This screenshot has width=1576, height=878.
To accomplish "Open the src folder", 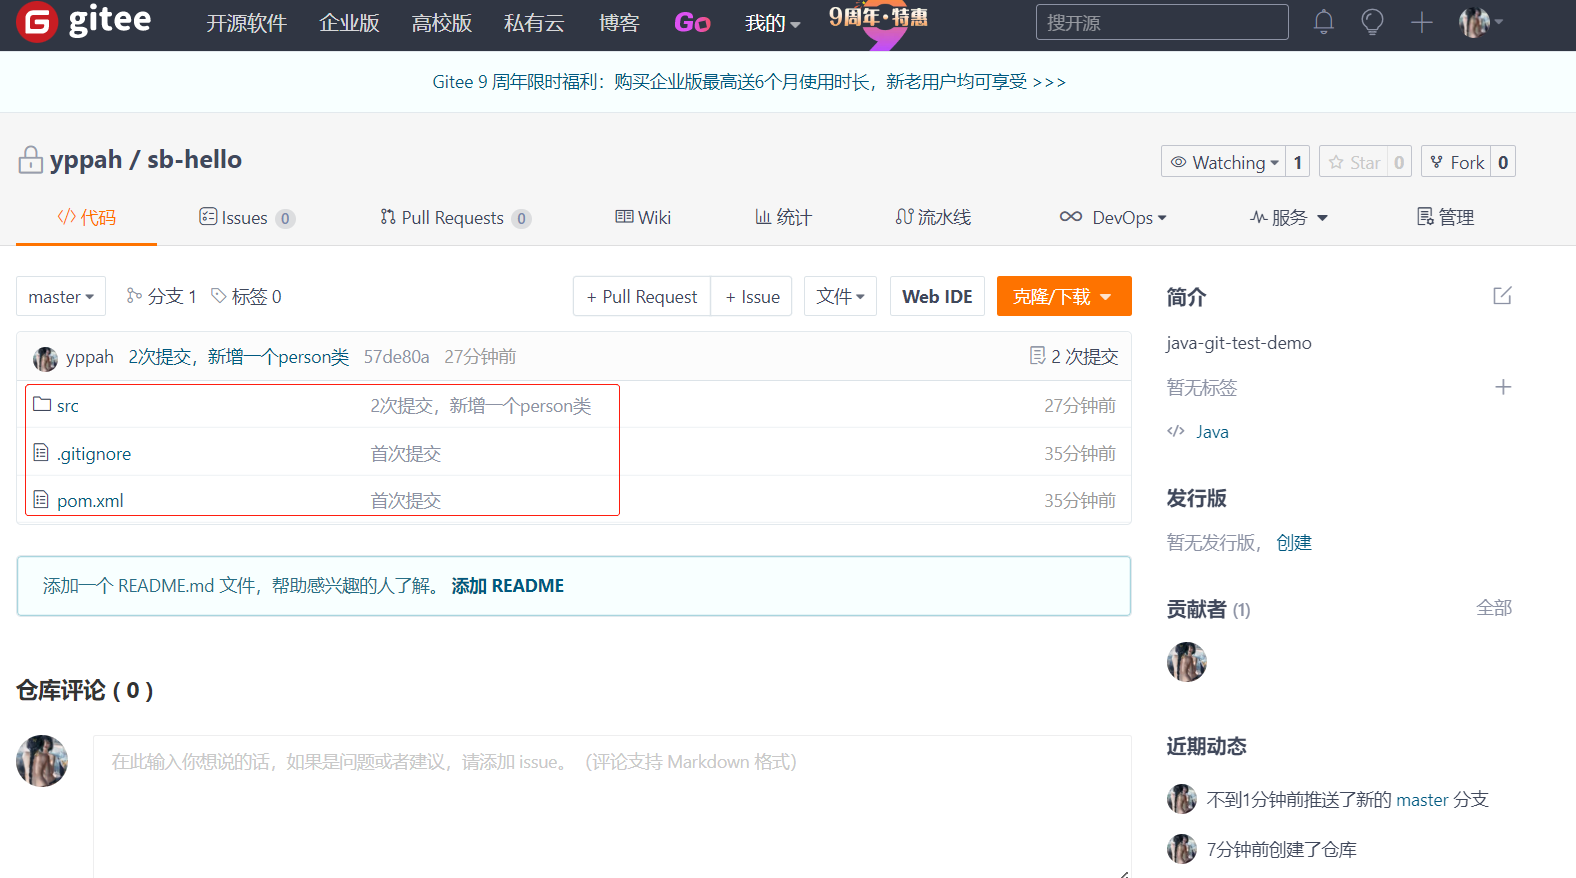I will point(67,406).
